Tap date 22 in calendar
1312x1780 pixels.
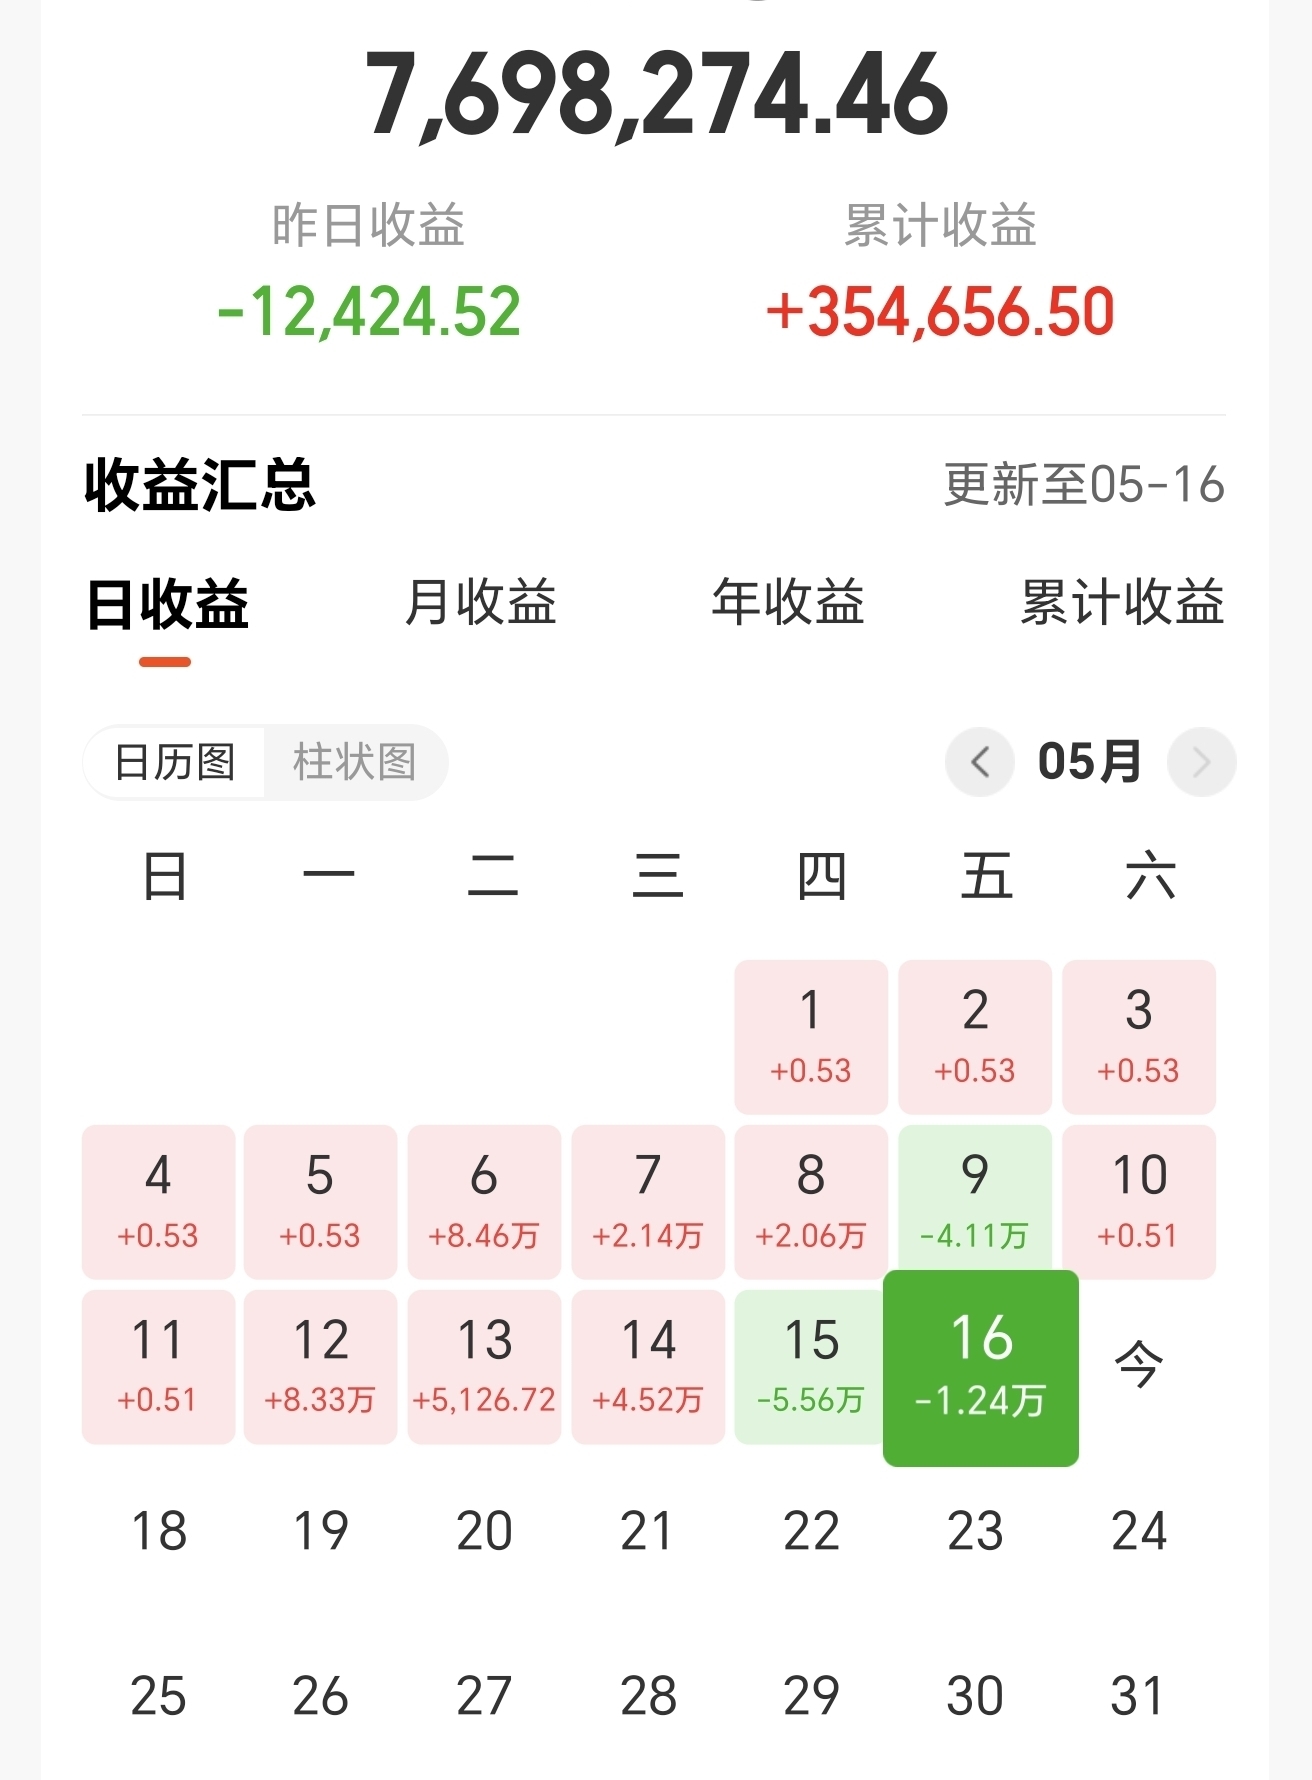coord(811,1531)
